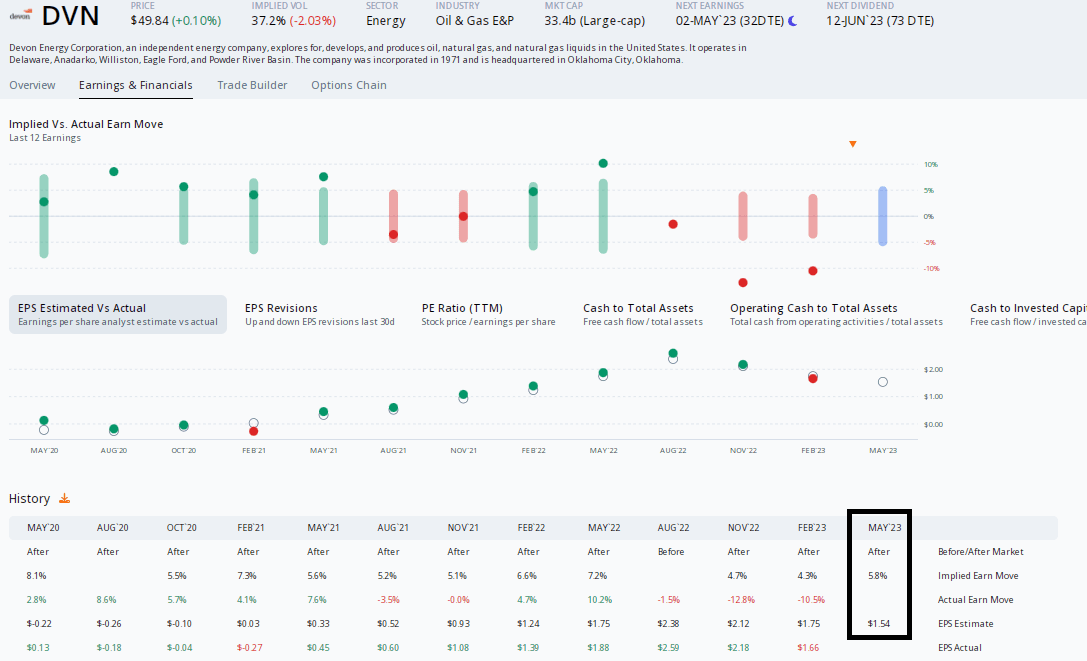Screen dimensions: 1087x661
Task: Click the 'Actual Earn Move' row label
Action: 975,600
